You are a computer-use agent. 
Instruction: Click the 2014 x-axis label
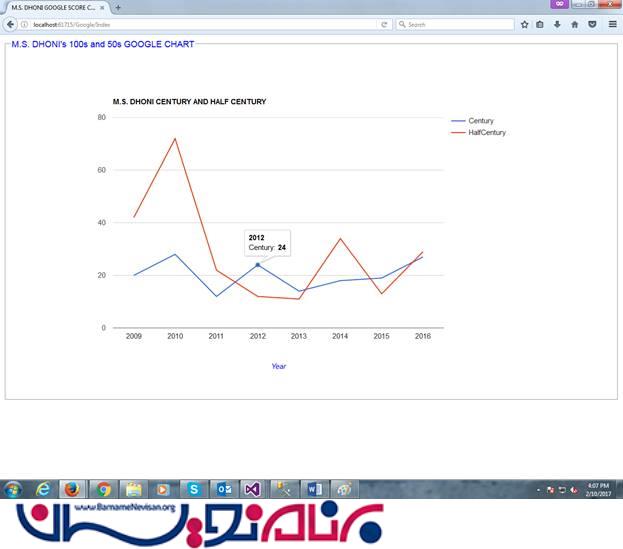[340, 336]
